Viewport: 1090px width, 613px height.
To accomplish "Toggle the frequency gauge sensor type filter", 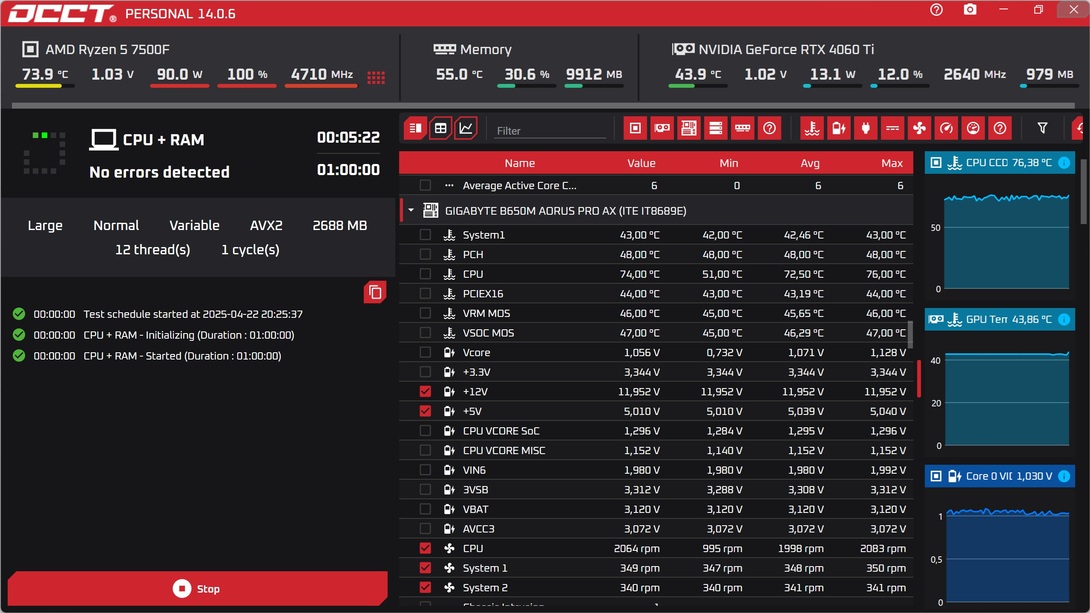I will (946, 128).
